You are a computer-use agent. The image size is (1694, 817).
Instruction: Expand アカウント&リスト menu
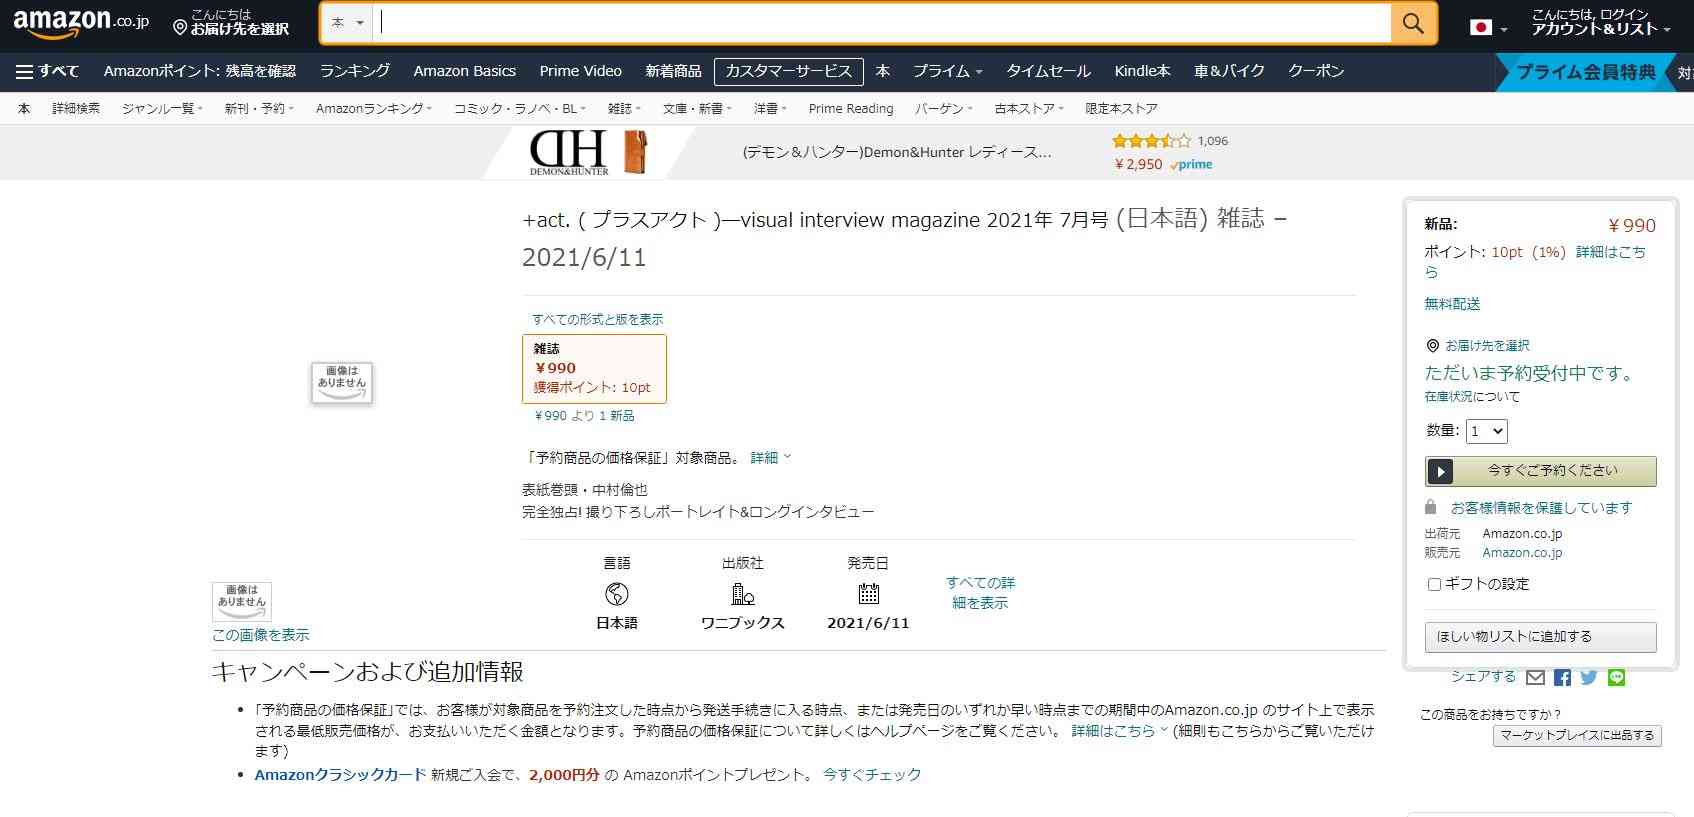click(1601, 23)
